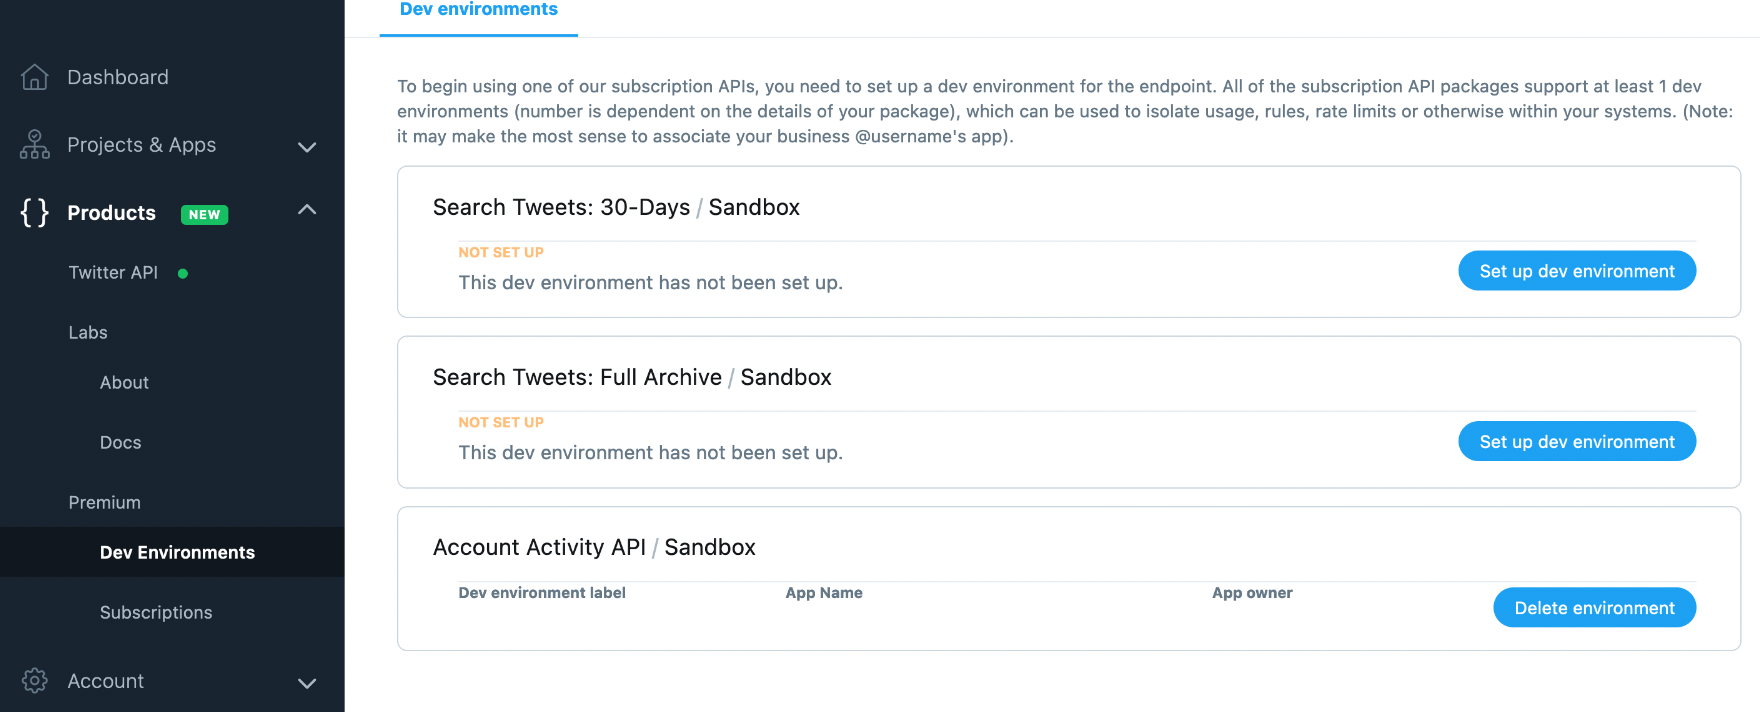Click the Projects & Apps hierarchy icon
The height and width of the screenshot is (712, 1760).
35,145
